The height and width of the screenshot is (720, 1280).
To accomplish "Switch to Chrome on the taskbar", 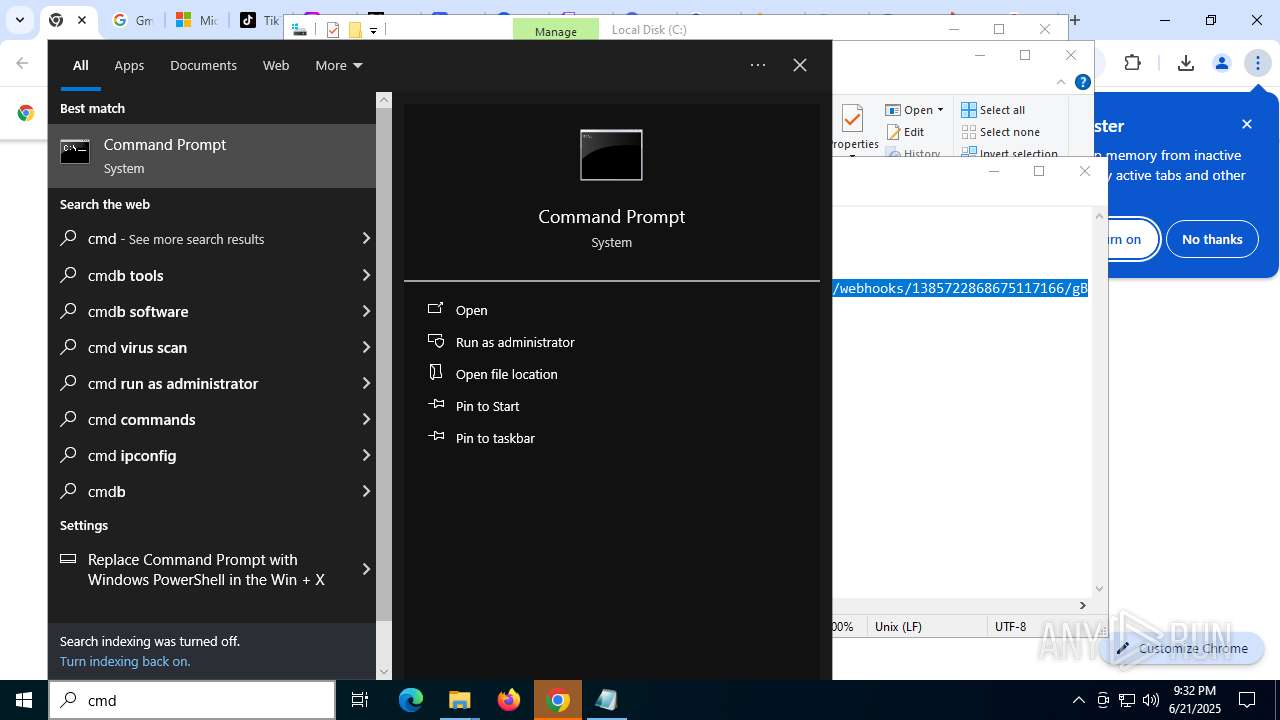I will point(559,700).
